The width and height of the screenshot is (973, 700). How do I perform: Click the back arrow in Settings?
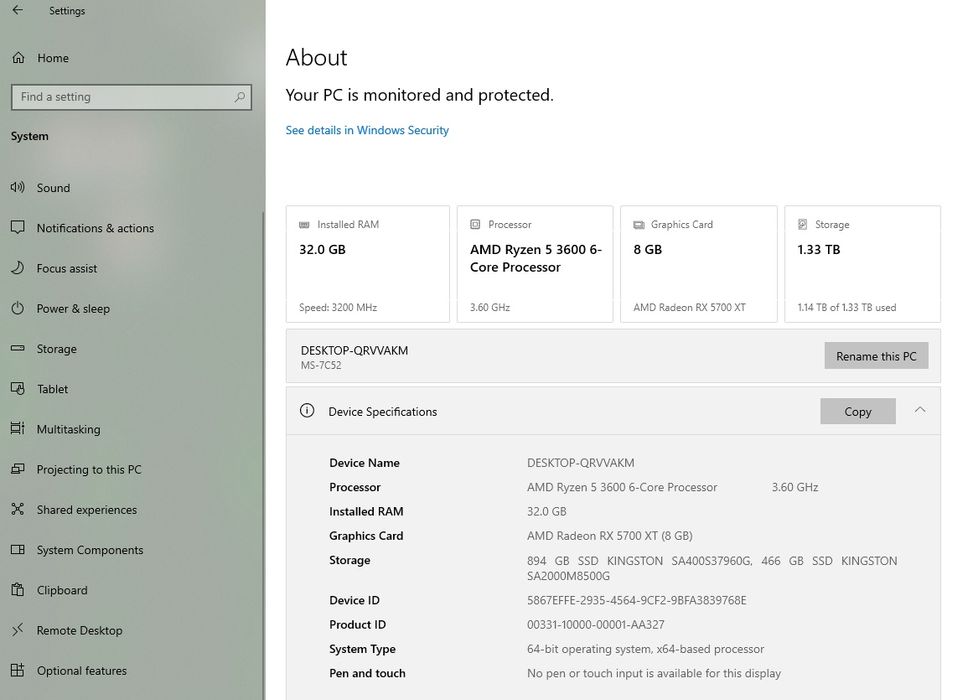[x=18, y=11]
